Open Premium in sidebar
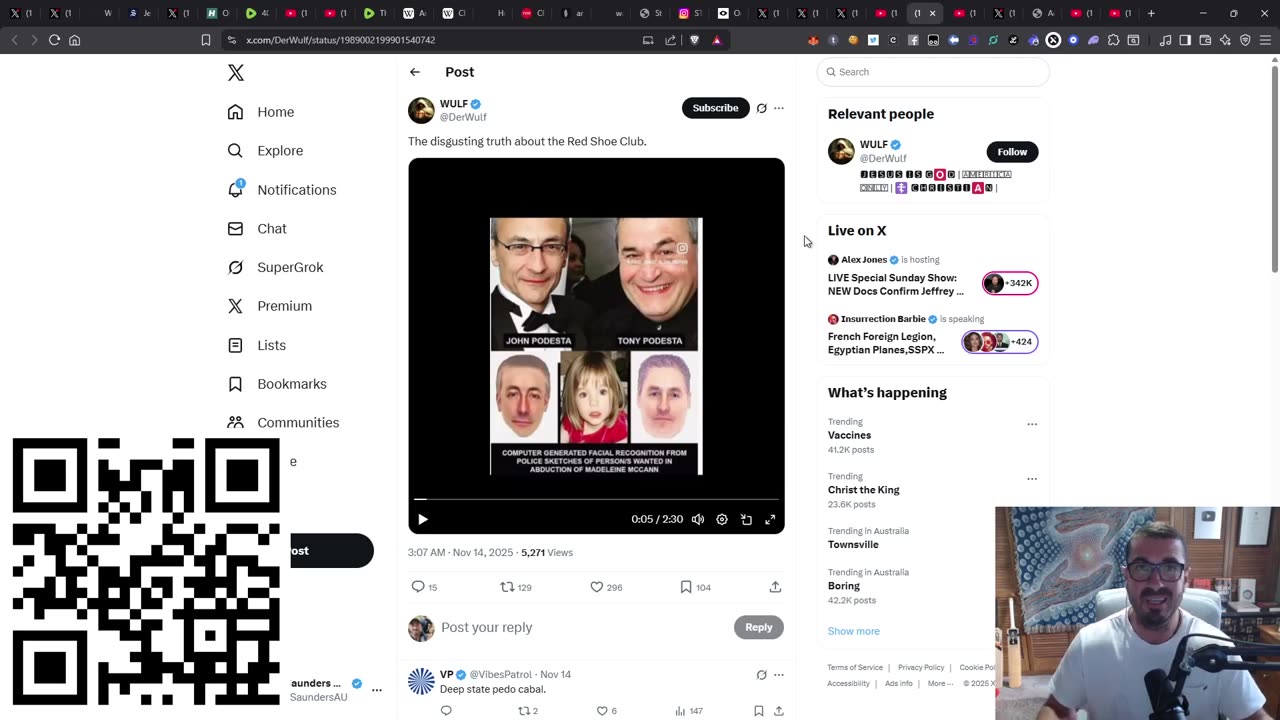 tap(270, 306)
